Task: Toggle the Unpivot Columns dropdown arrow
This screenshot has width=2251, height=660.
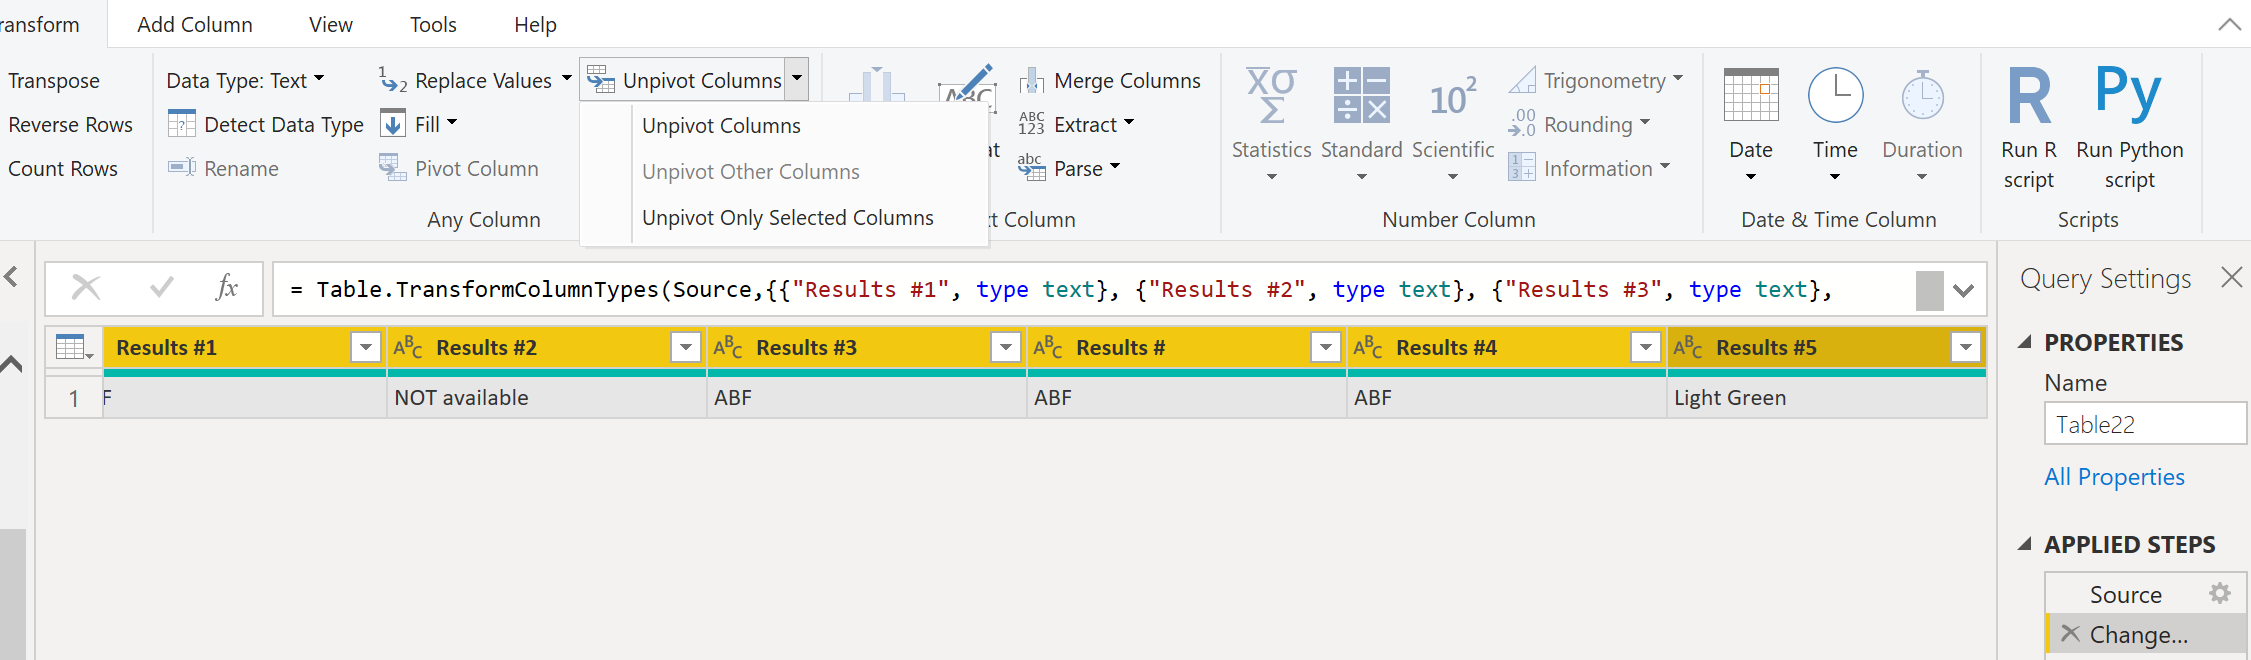Action: pyautogui.click(x=797, y=78)
